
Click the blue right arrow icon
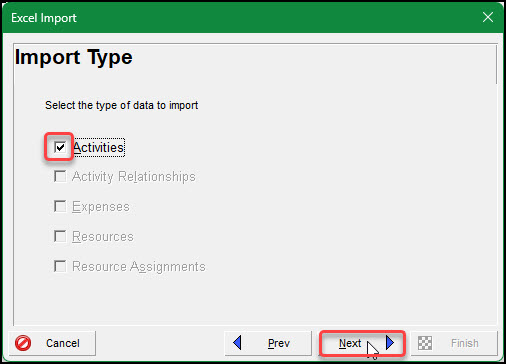(390, 342)
